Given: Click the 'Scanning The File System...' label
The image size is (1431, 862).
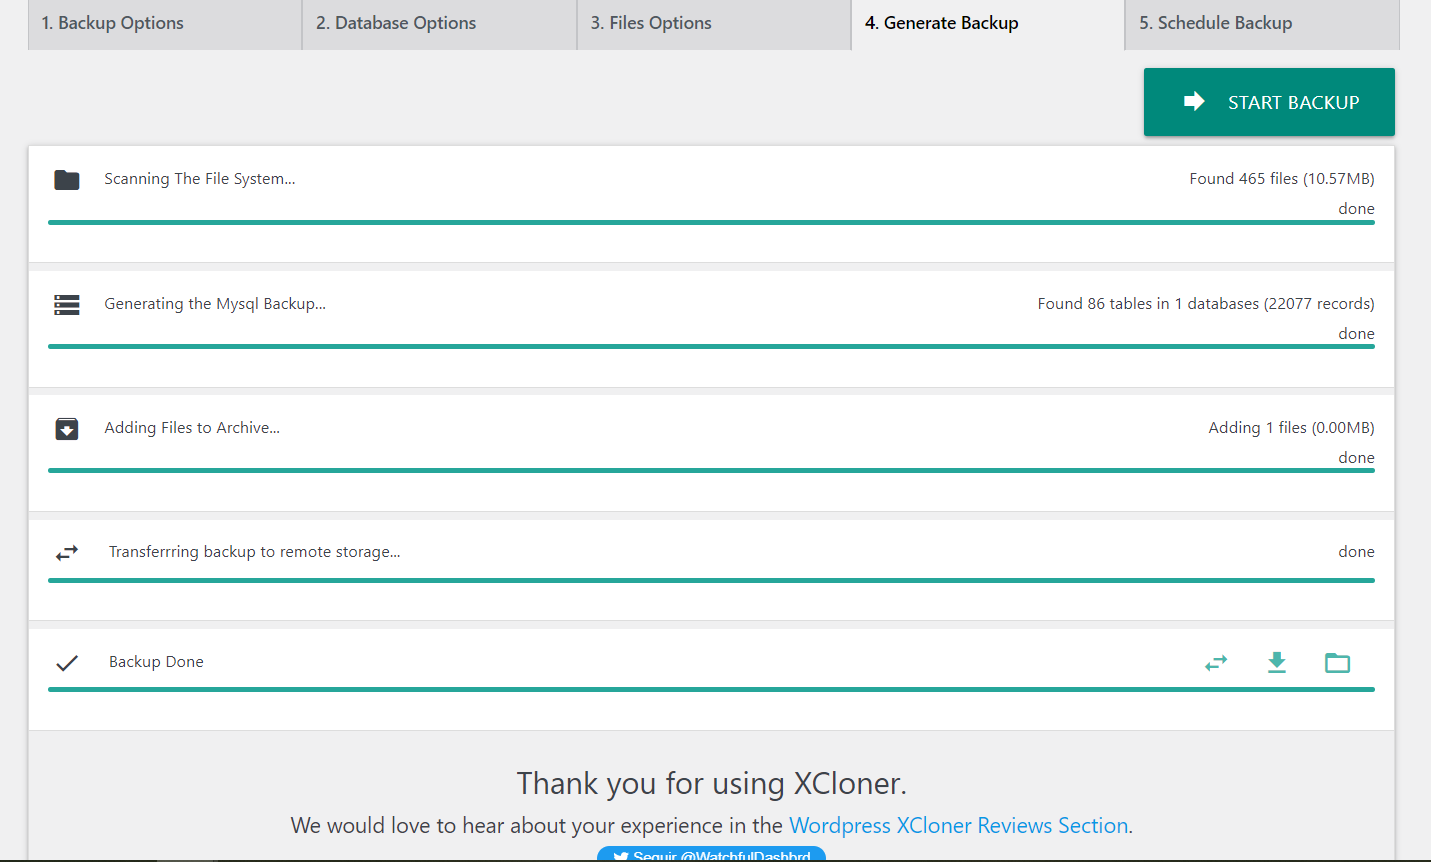Looking at the screenshot, I should coord(200,179).
